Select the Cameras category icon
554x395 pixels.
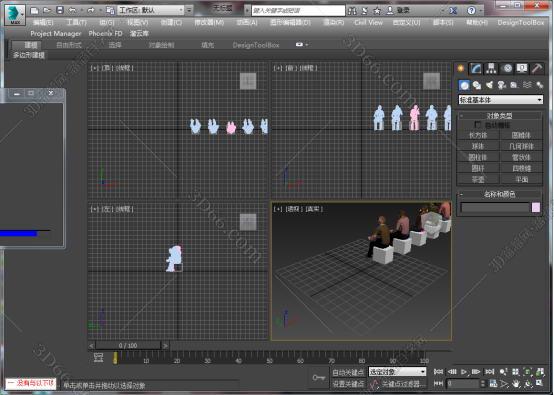502,85
